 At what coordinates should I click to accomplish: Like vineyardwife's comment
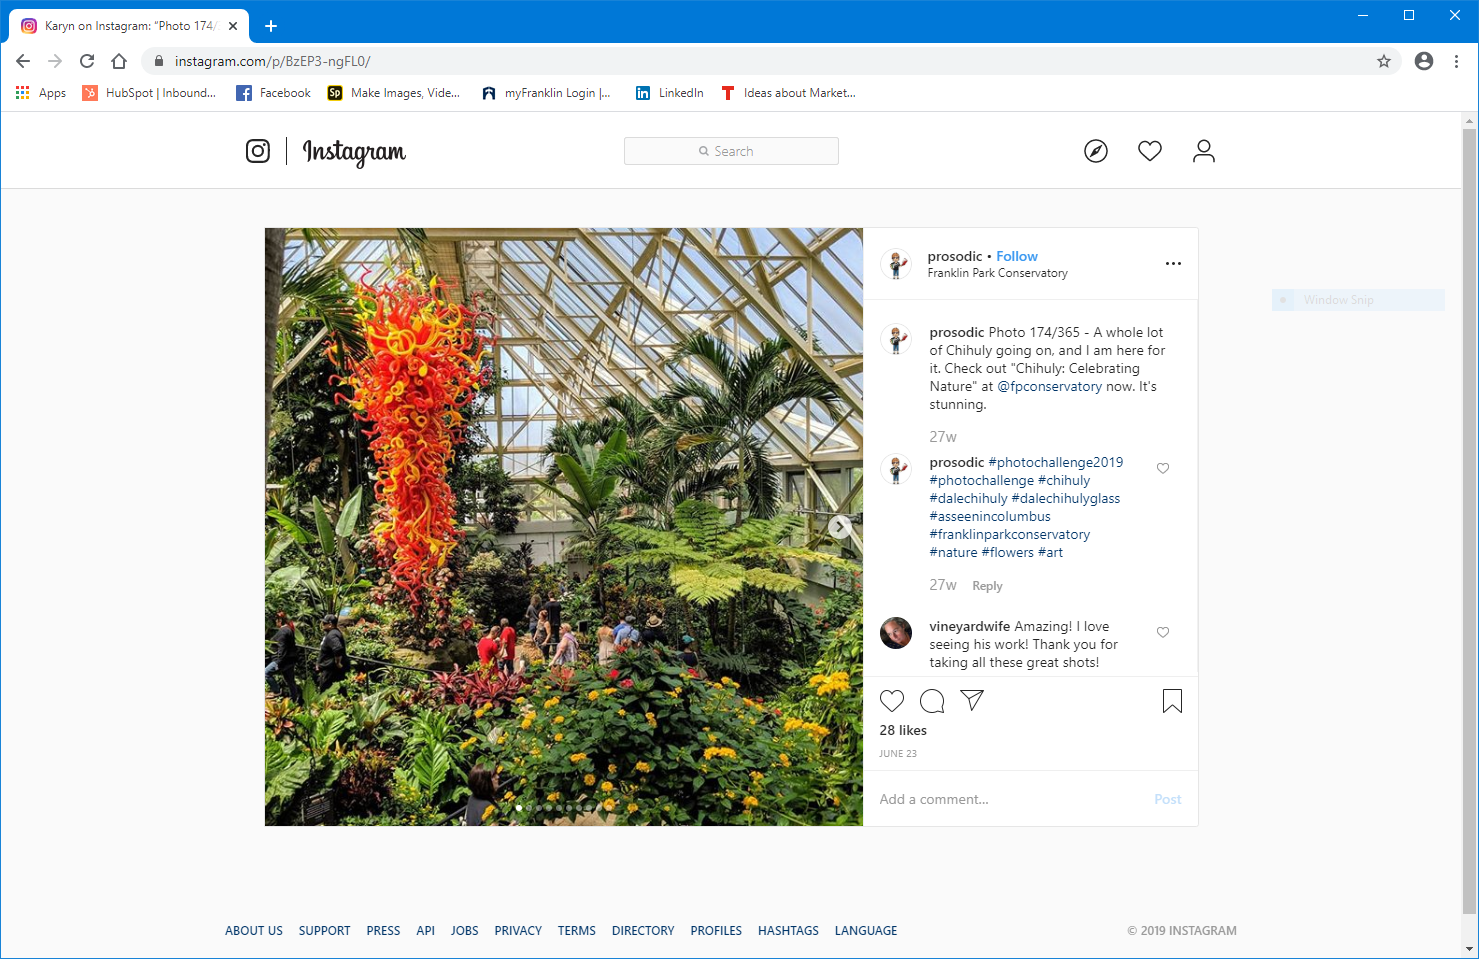pos(1163,632)
